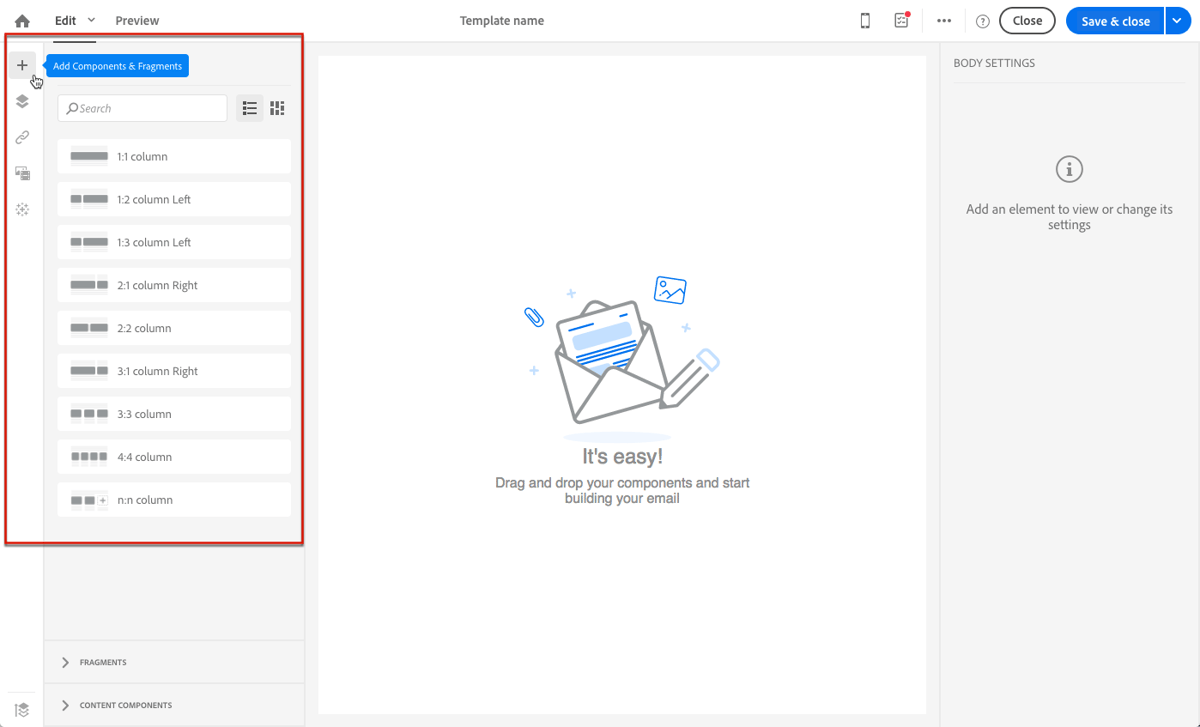This screenshot has width=1200, height=727.
Task: Click the checklist icon with red notification dot
Action: (x=901, y=20)
